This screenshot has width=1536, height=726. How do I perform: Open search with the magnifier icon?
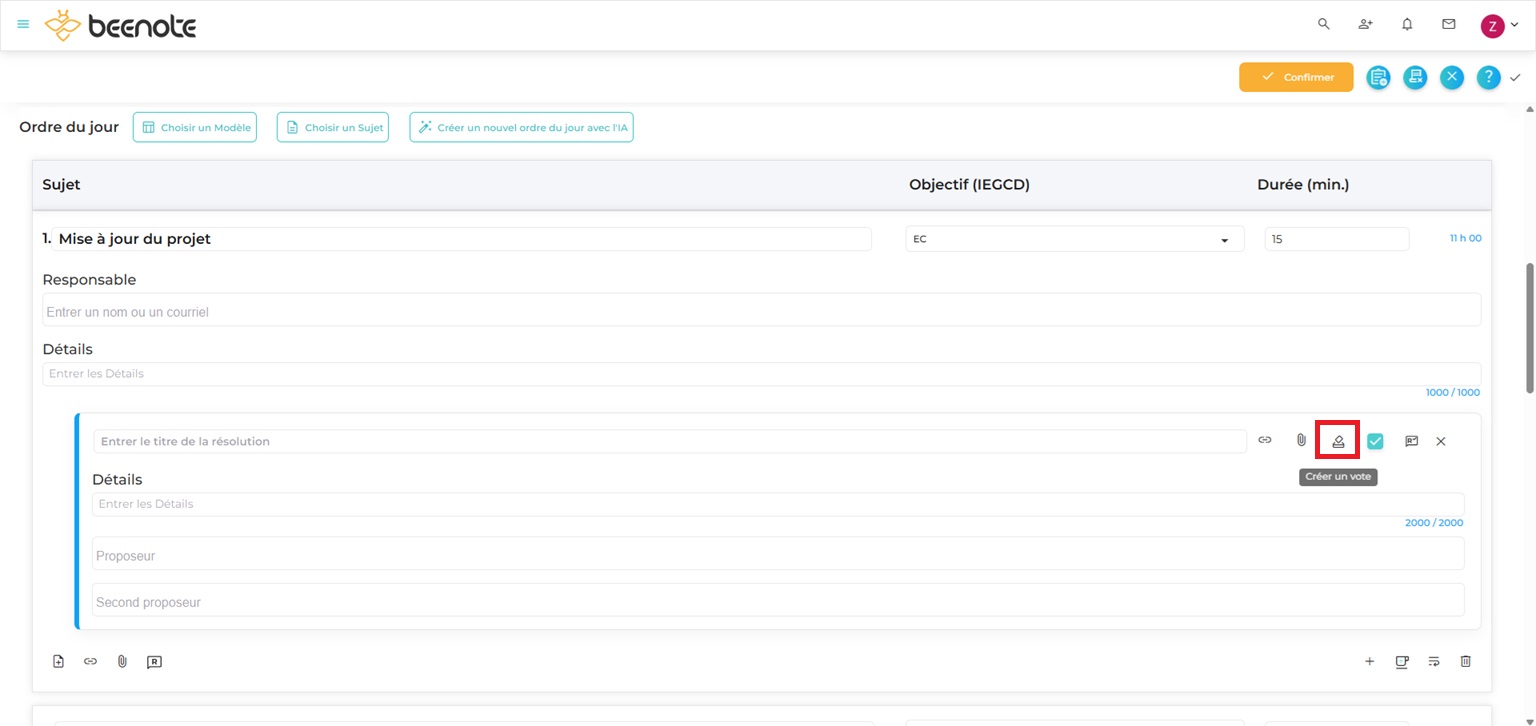(1324, 24)
